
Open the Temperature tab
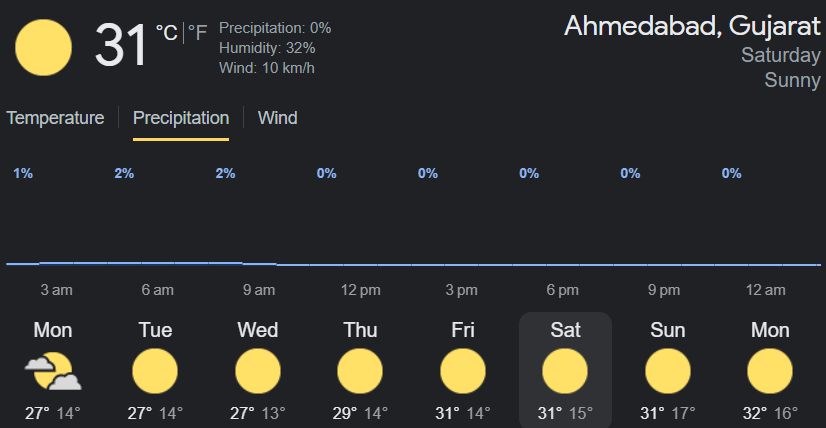tap(55, 118)
